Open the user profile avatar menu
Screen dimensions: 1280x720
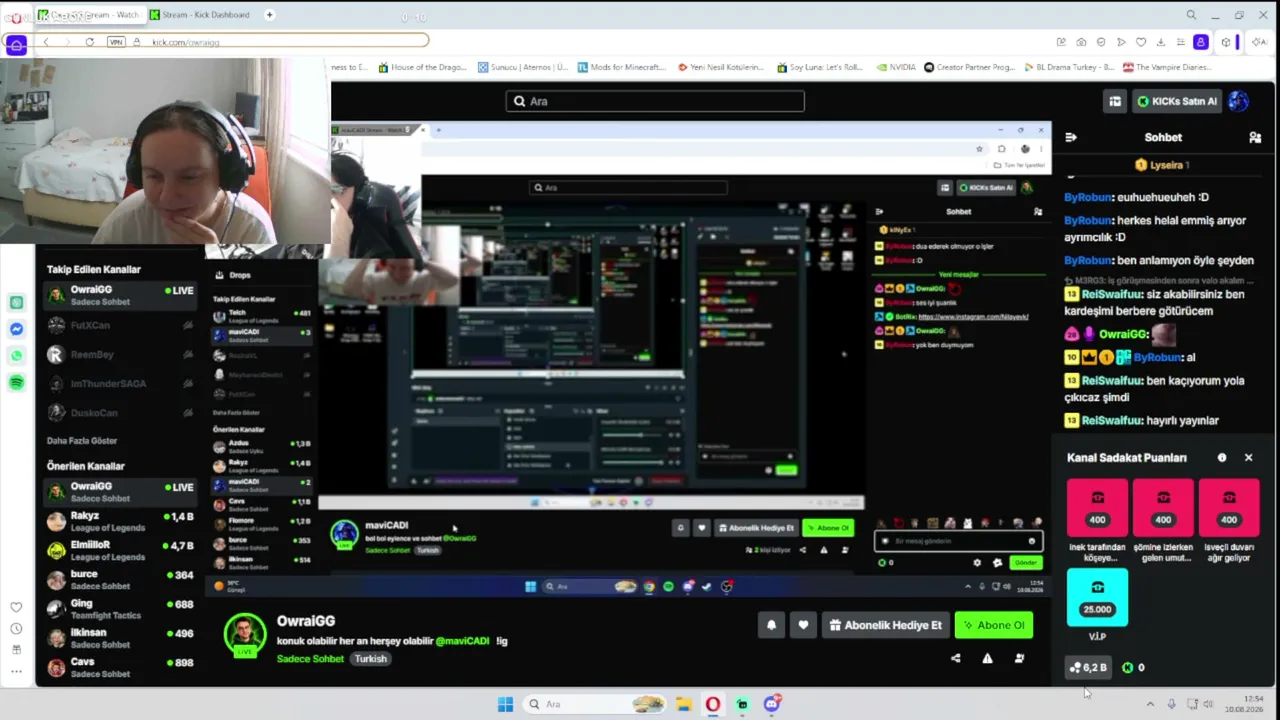[x=1238, y=101]
